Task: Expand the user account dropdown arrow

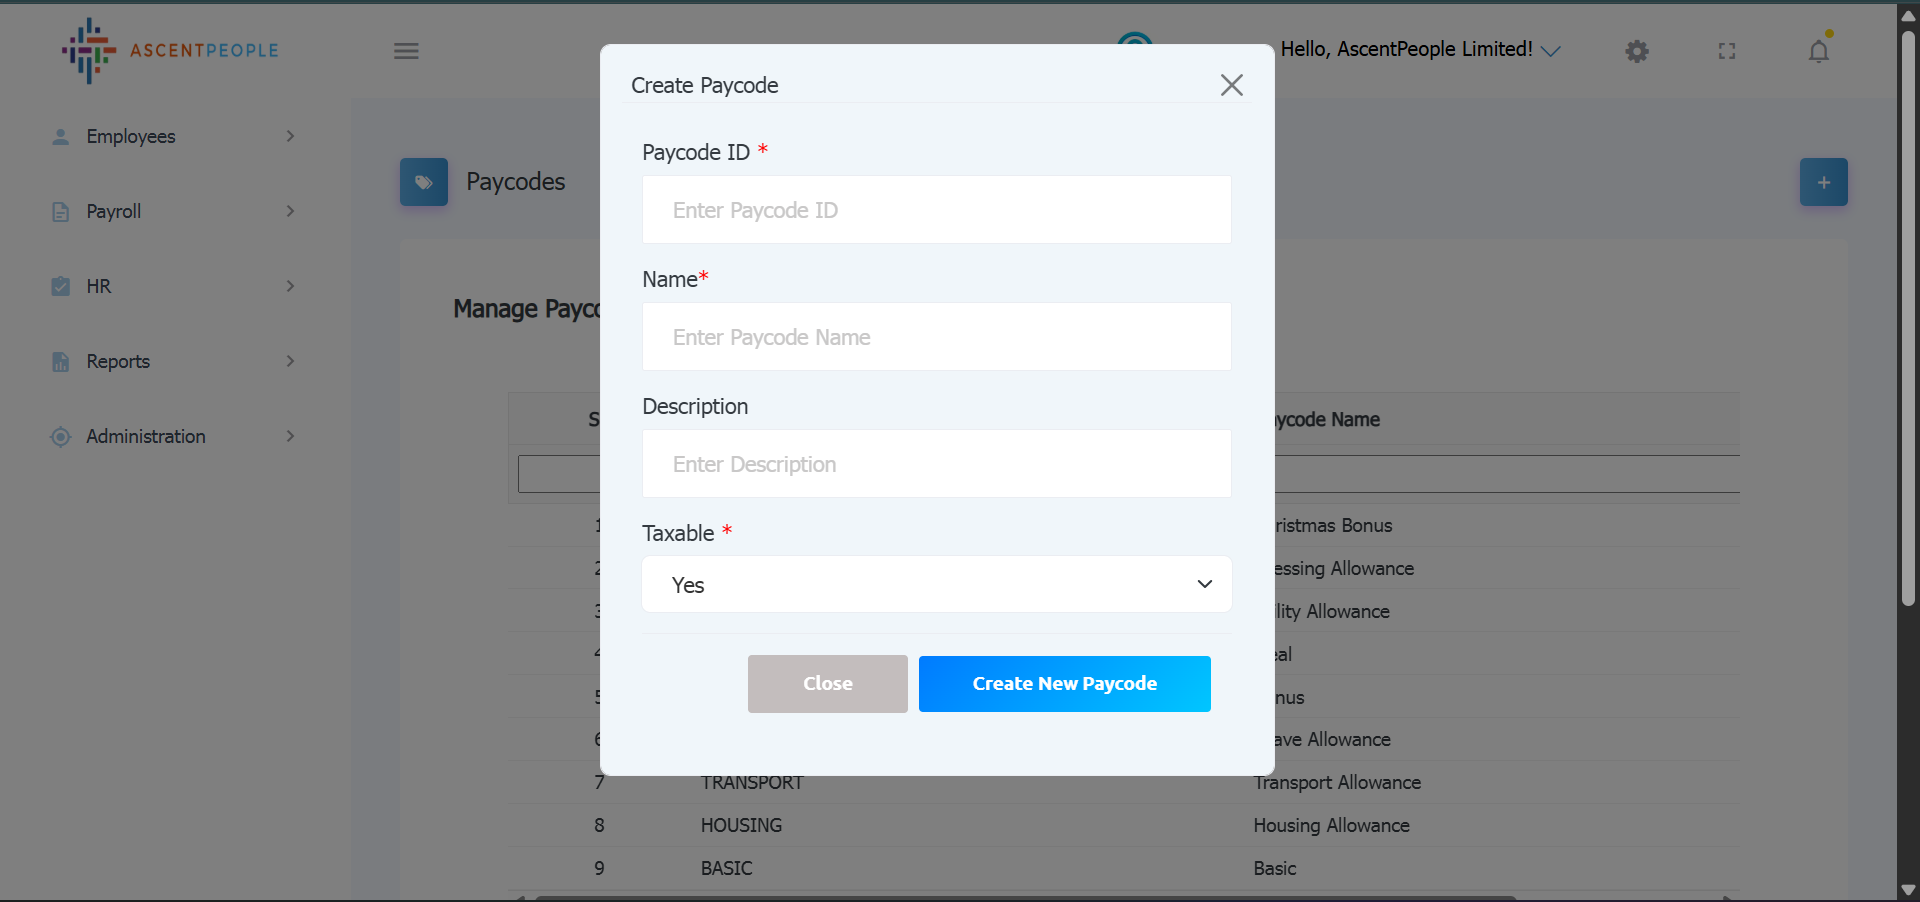Action: pyautogui.click(x=1551, y=51)
